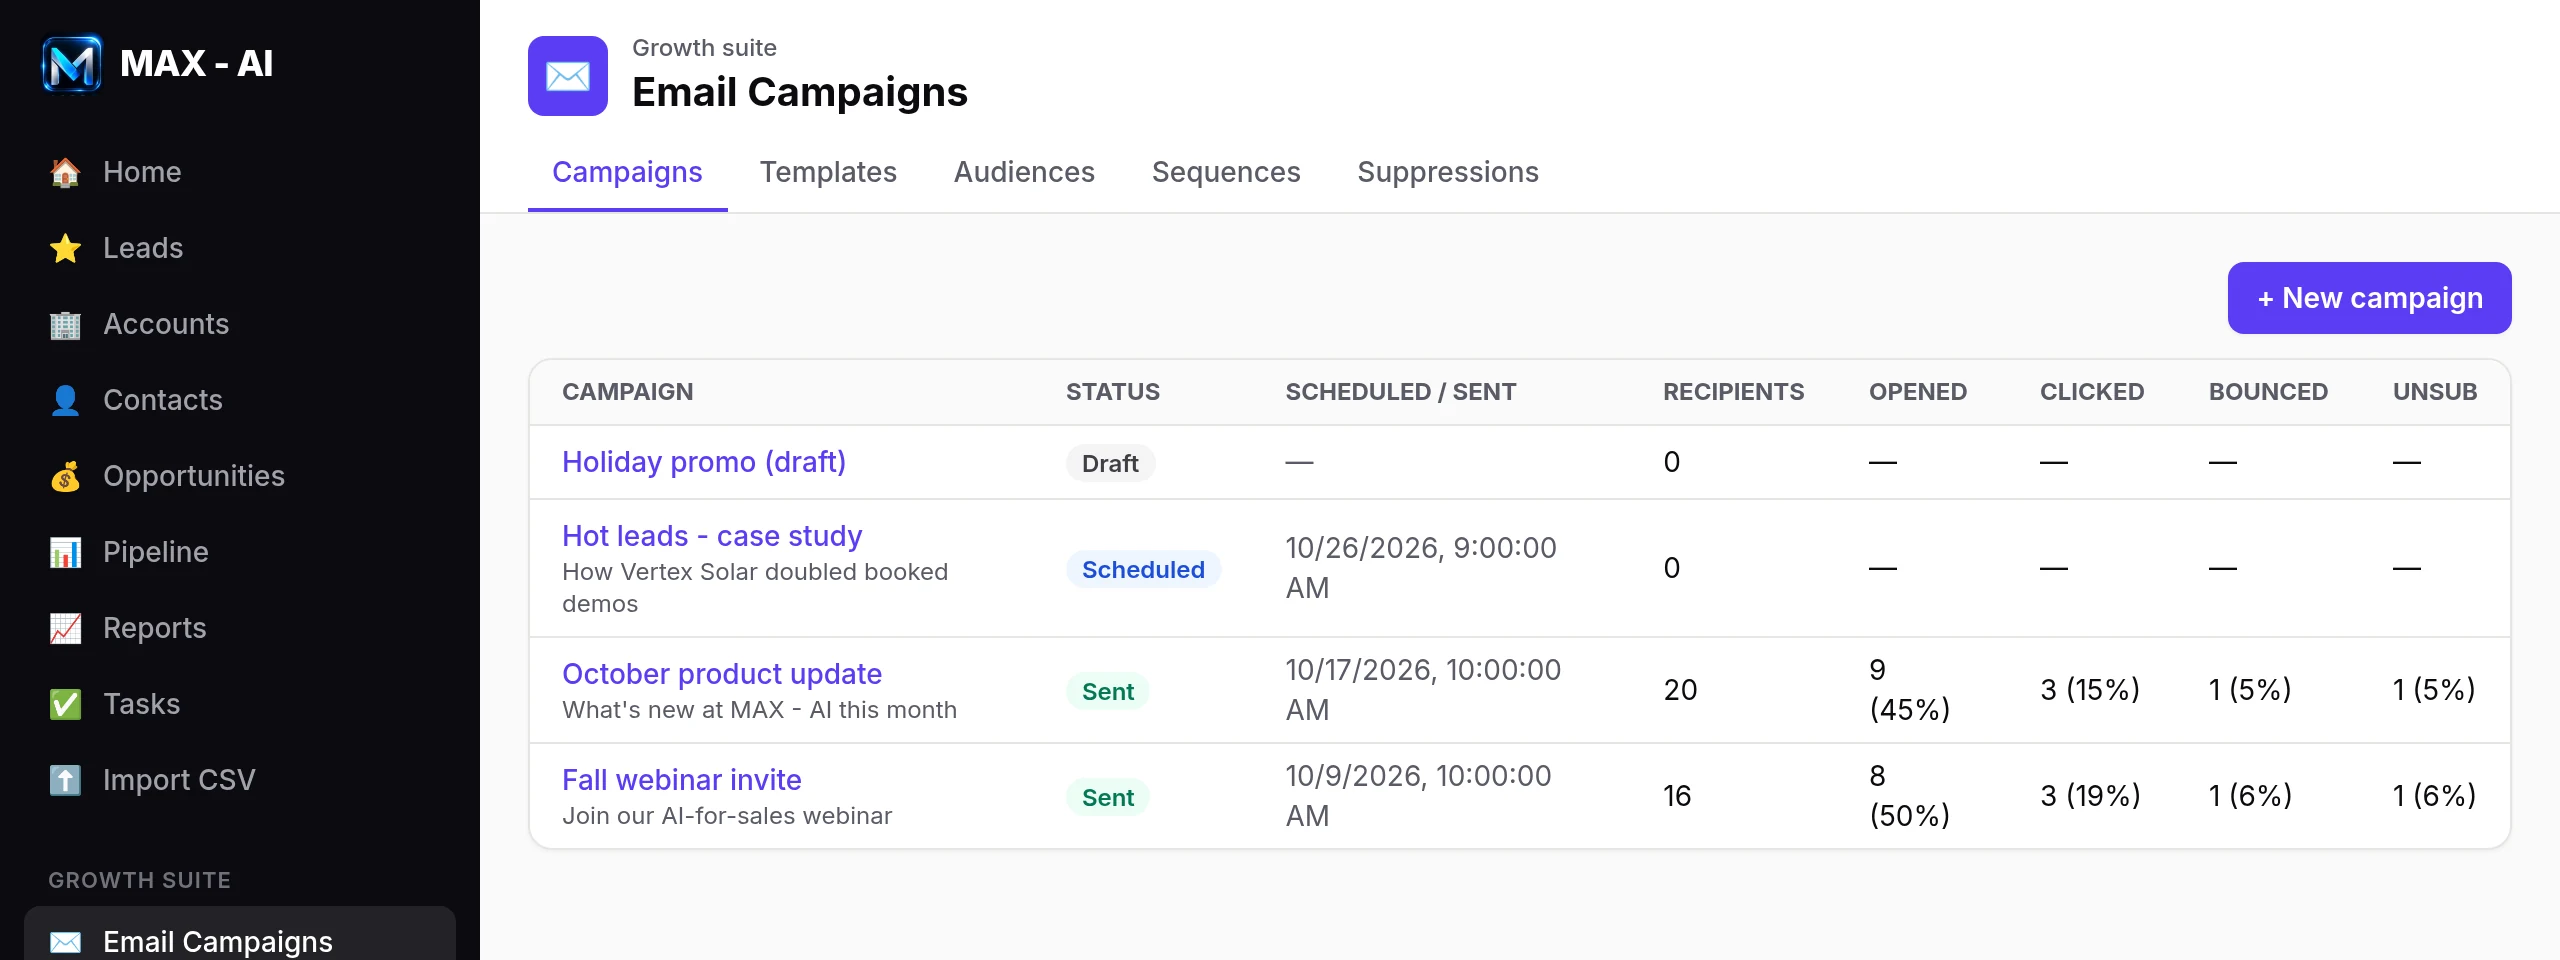2560x960 pixels.
Task: Click the Import CSV upload arrow icon
Action: 65,780
